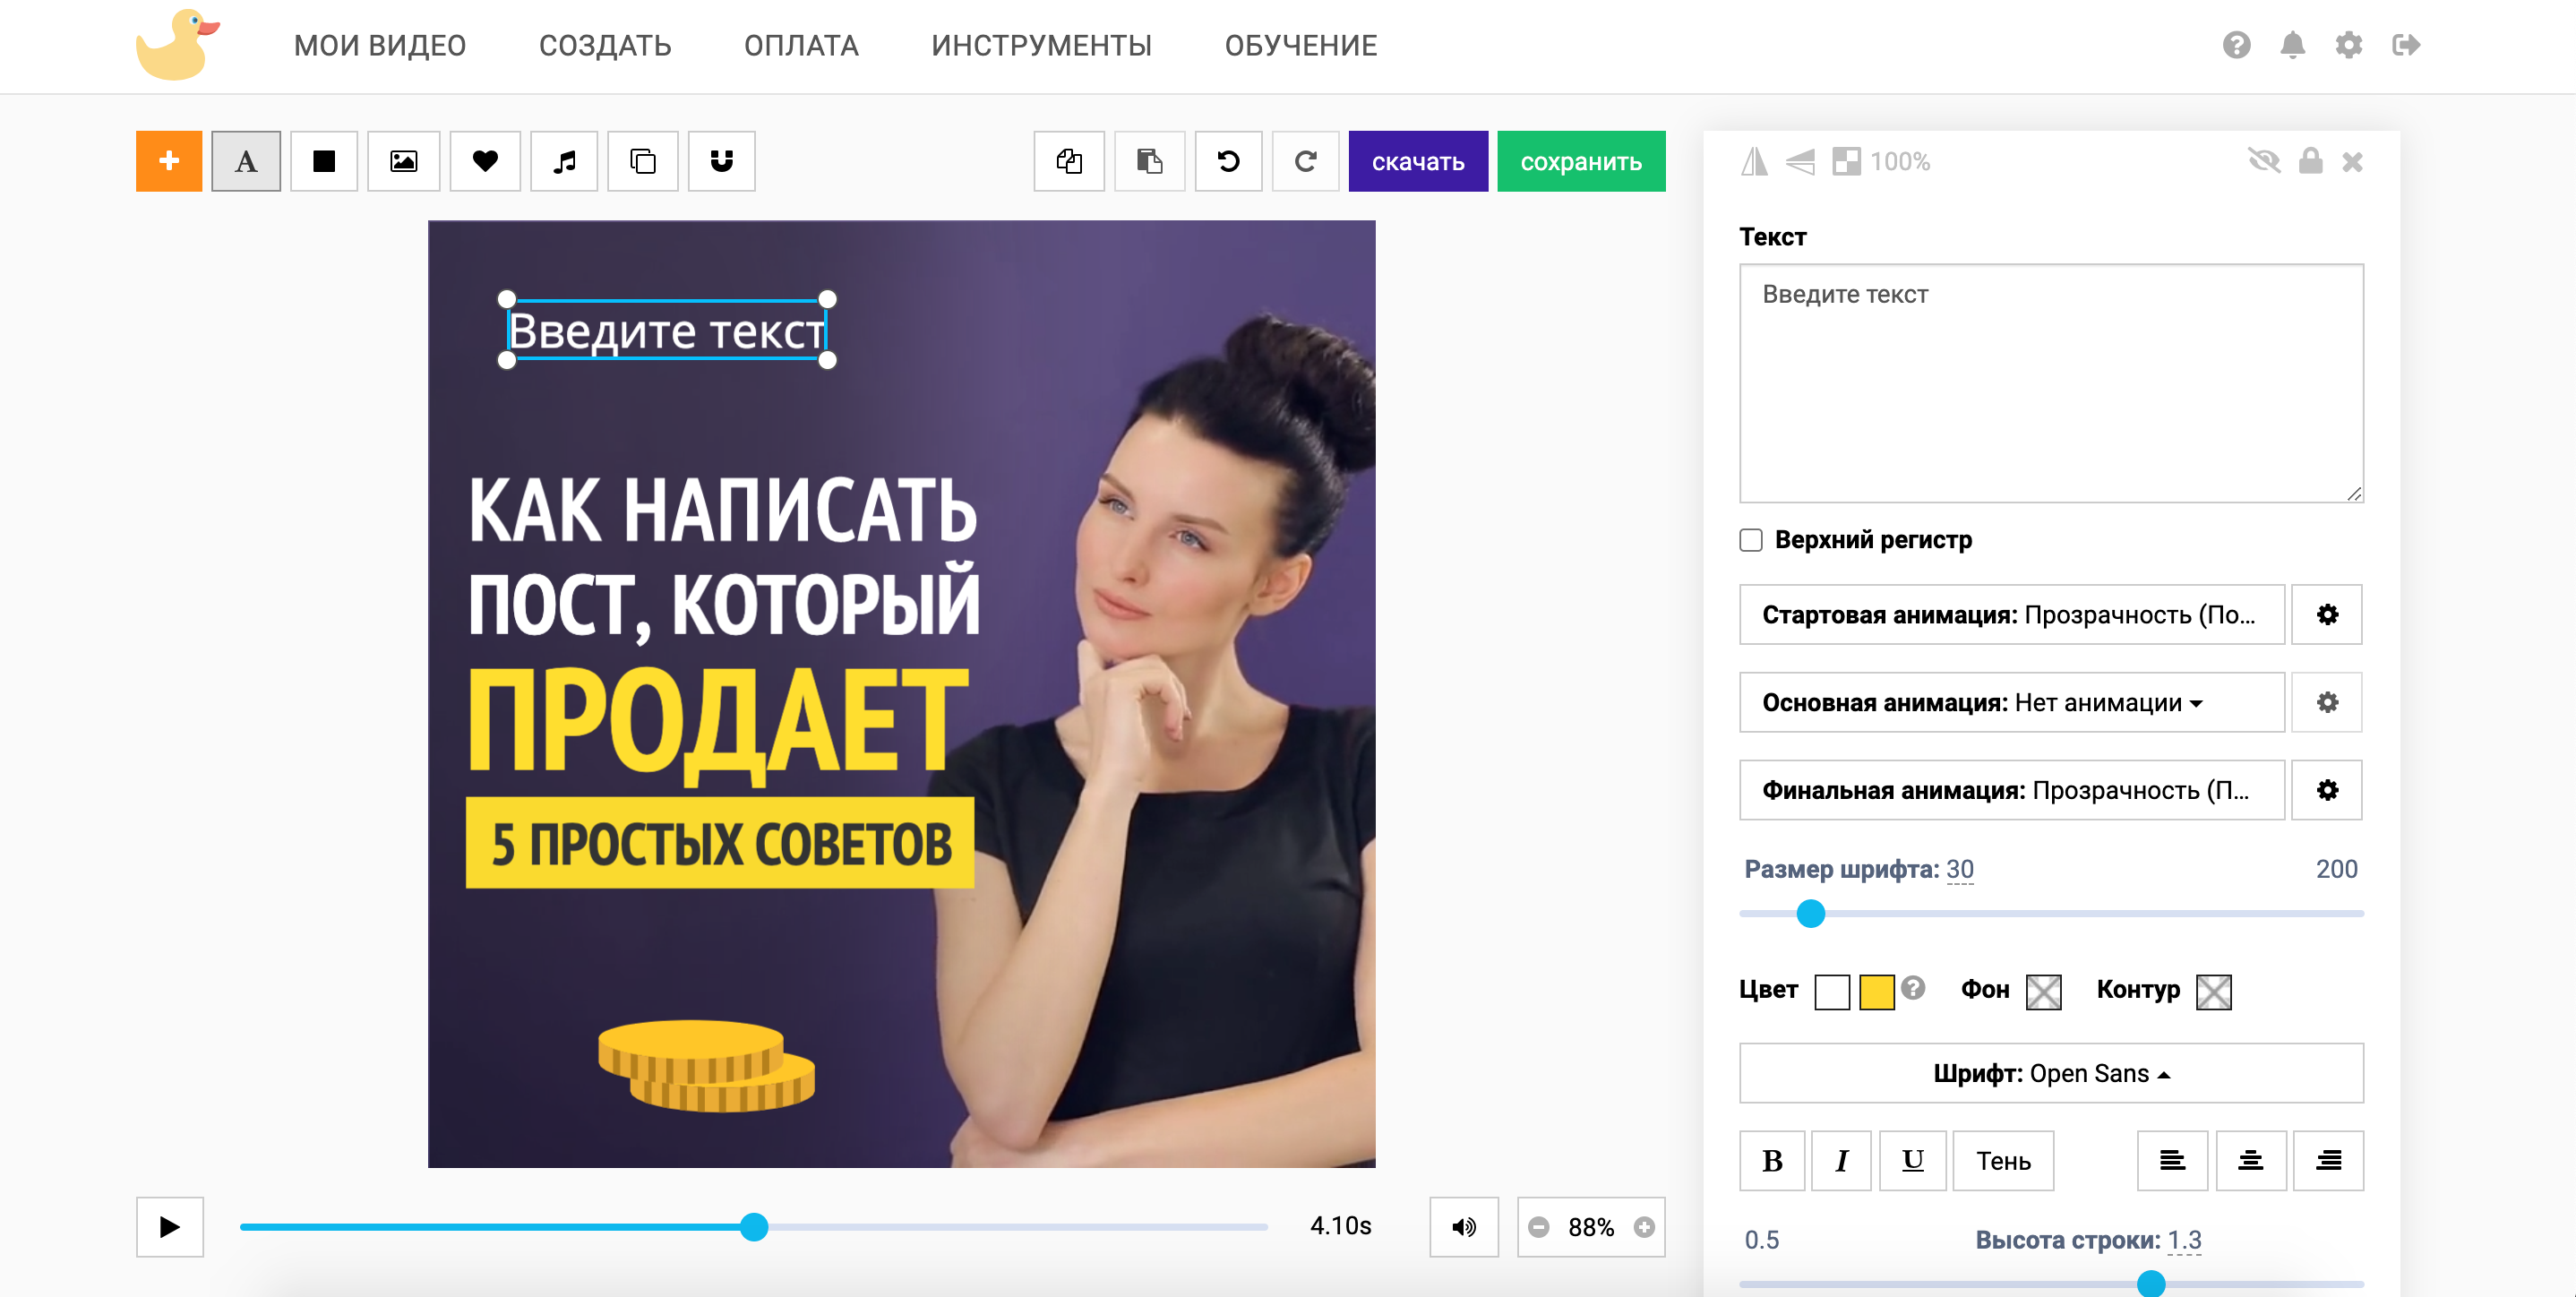
Task: Open the МОИ ВИДЕО menu
Action: (380, 46)
